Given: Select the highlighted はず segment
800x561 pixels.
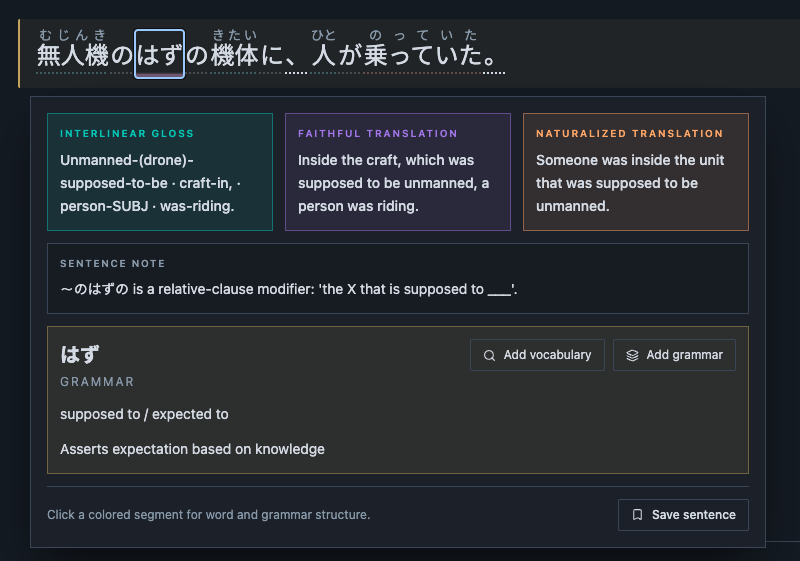Looking at the screenshot, I should point(159,54).
